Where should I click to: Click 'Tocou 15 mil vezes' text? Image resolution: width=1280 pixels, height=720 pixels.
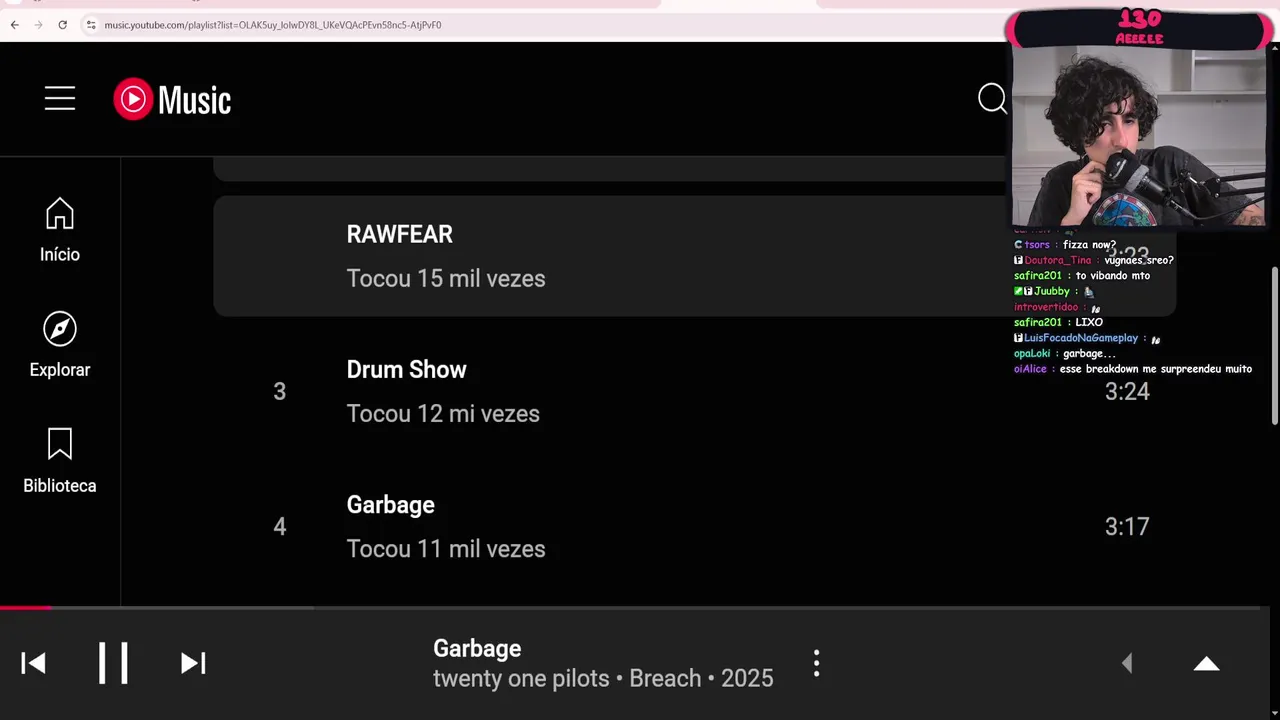click(x=446, y=278)
